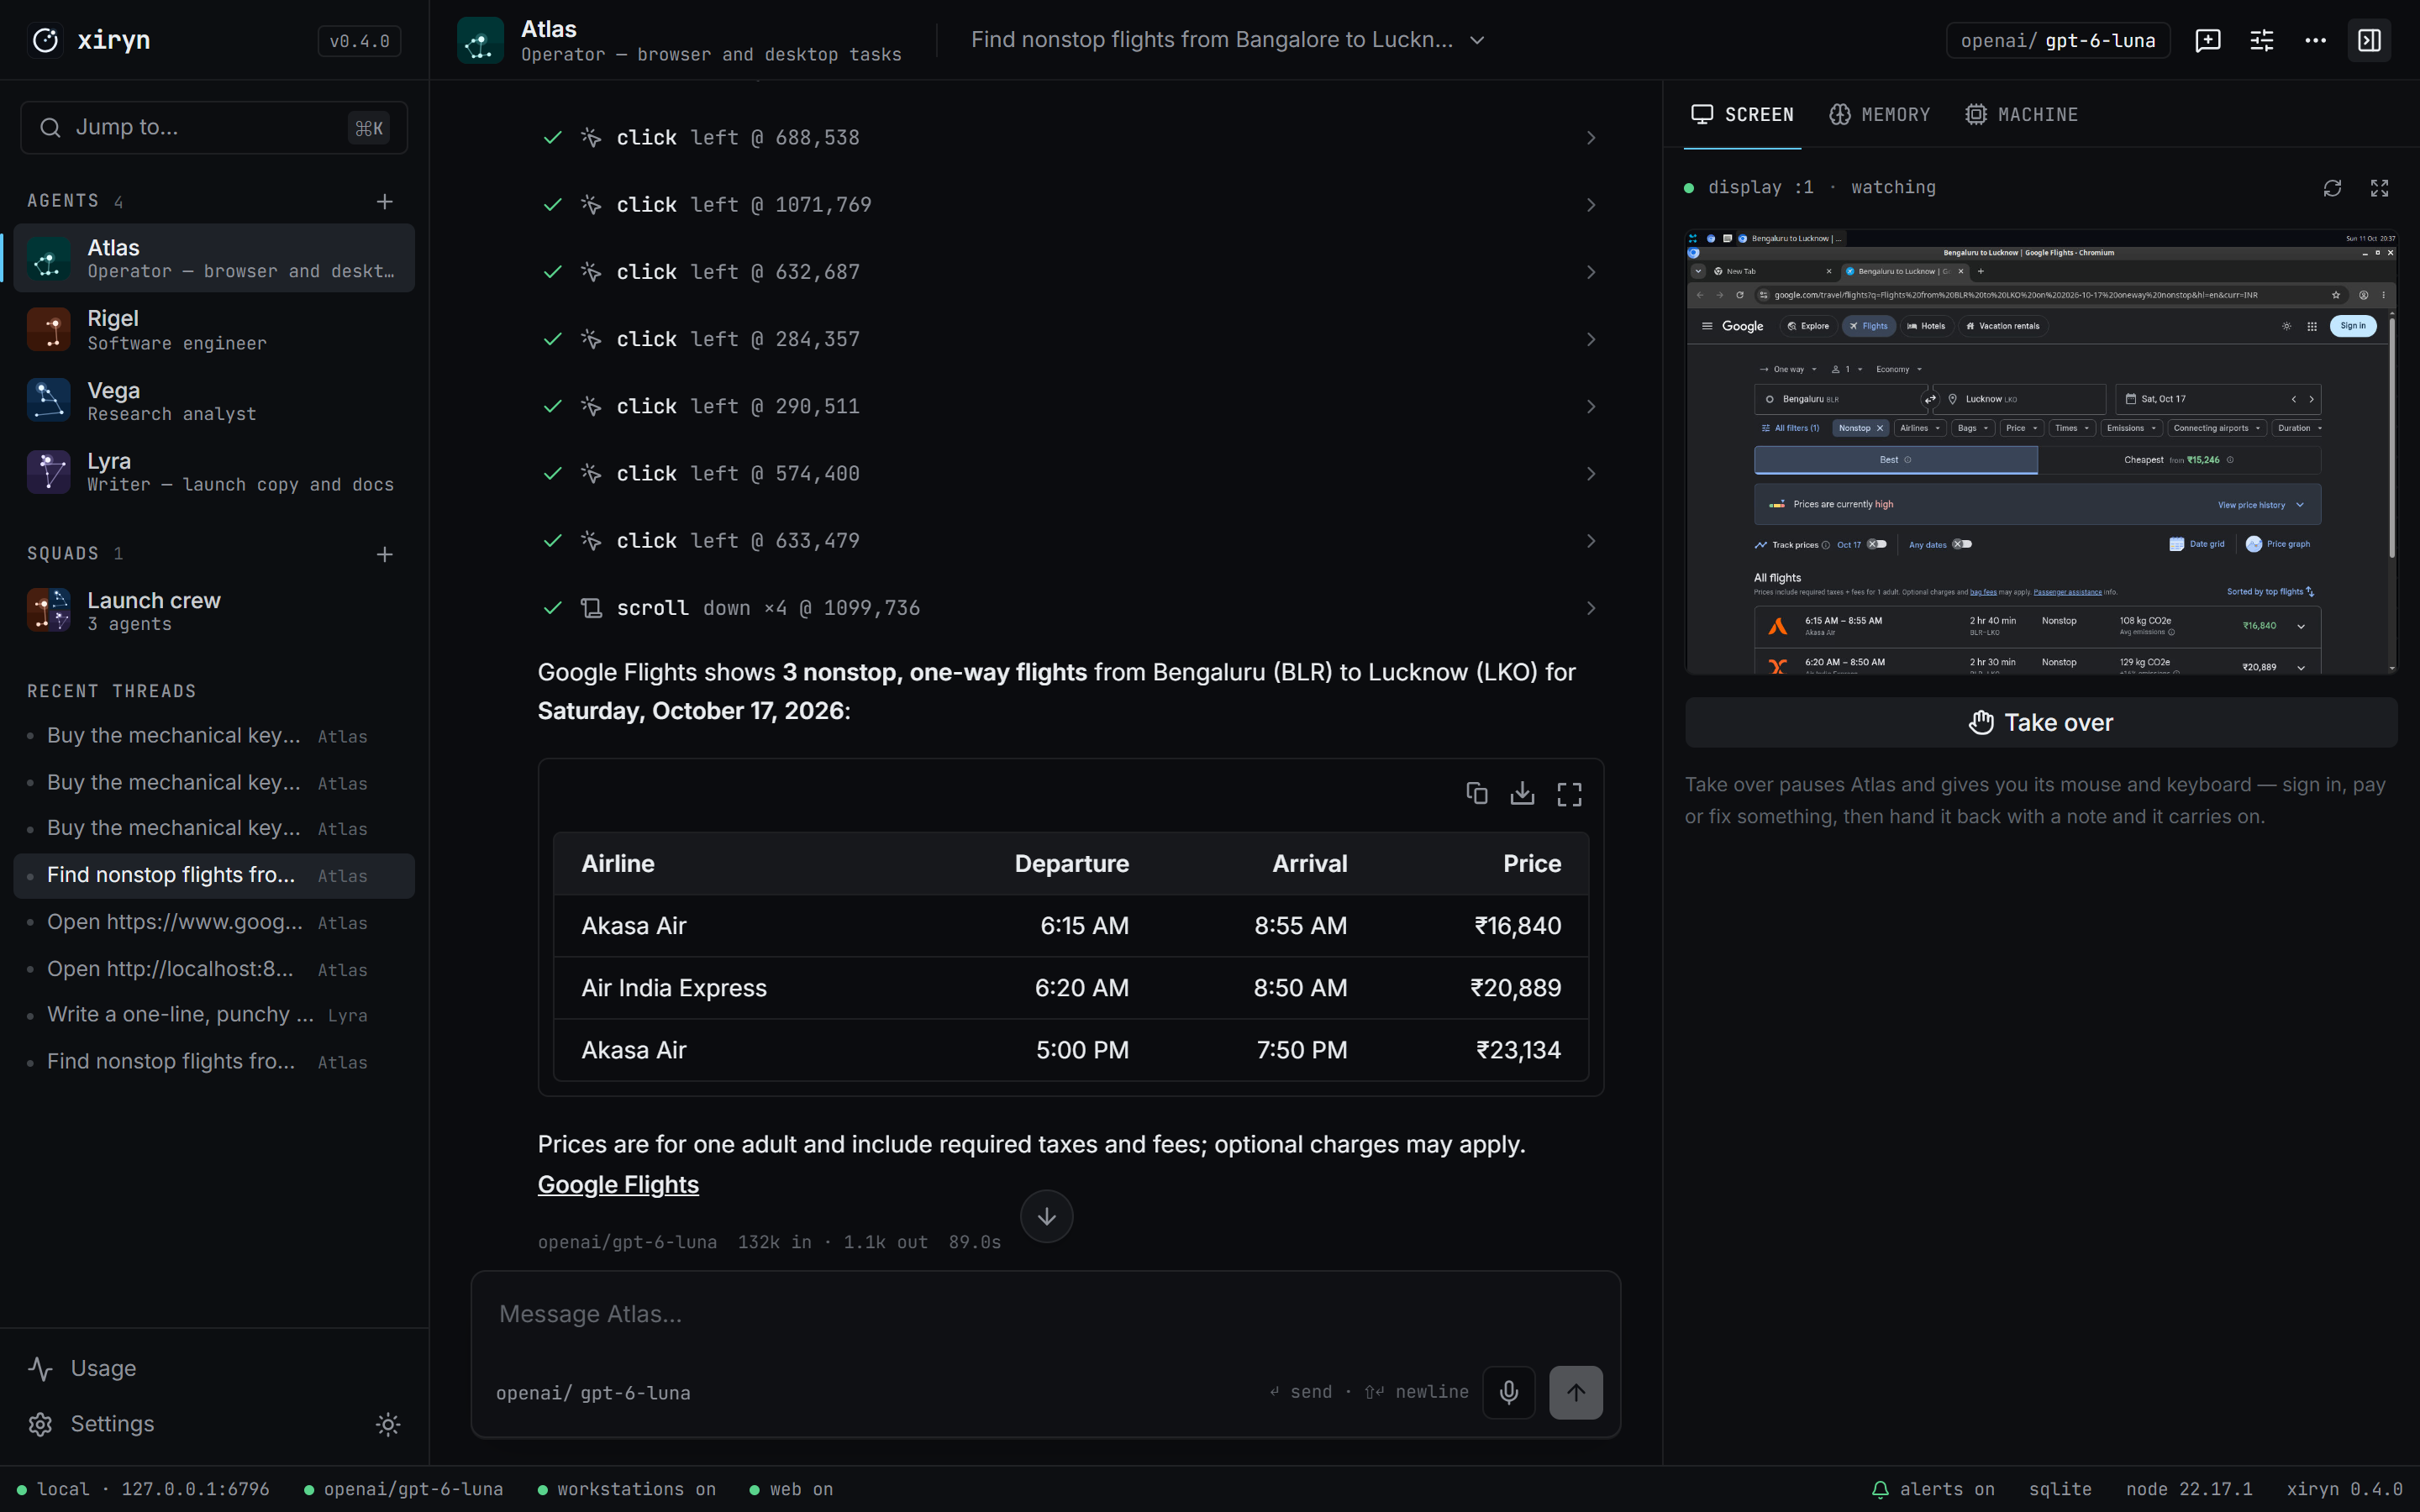
Task: Download the flights table
Action: tap(1522, 793)
